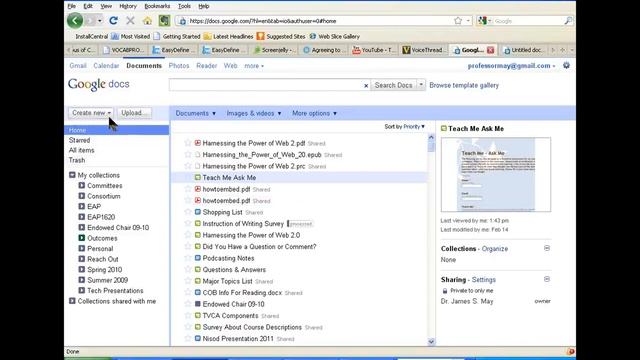Star Questions & Answers item
640x360 pixels.
[x=188, y=269]
